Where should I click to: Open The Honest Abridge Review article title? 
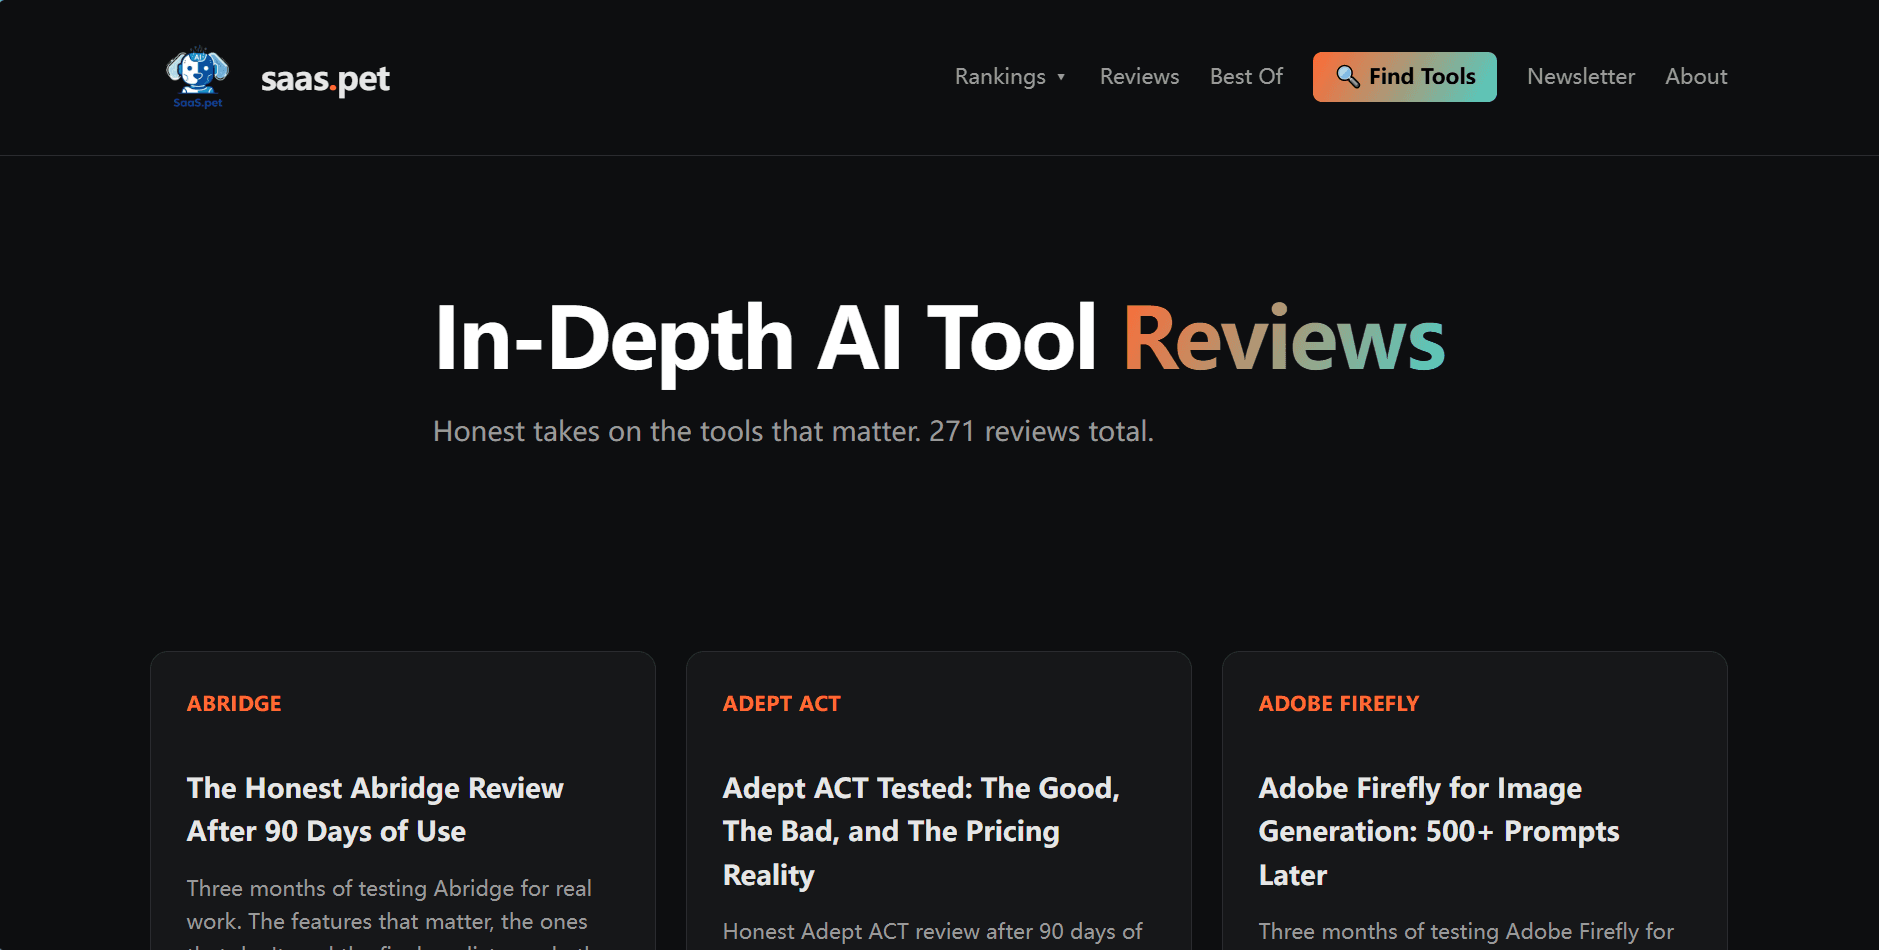pyautogui.click(x=375, y=810)
